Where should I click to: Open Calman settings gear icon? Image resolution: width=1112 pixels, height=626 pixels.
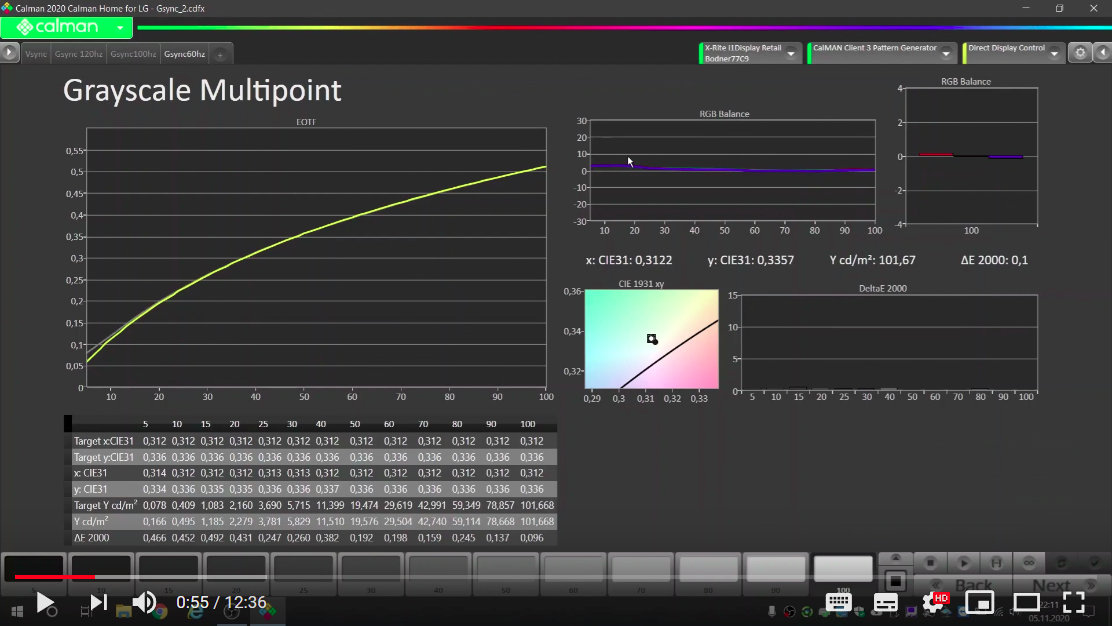coord(1079,53)
